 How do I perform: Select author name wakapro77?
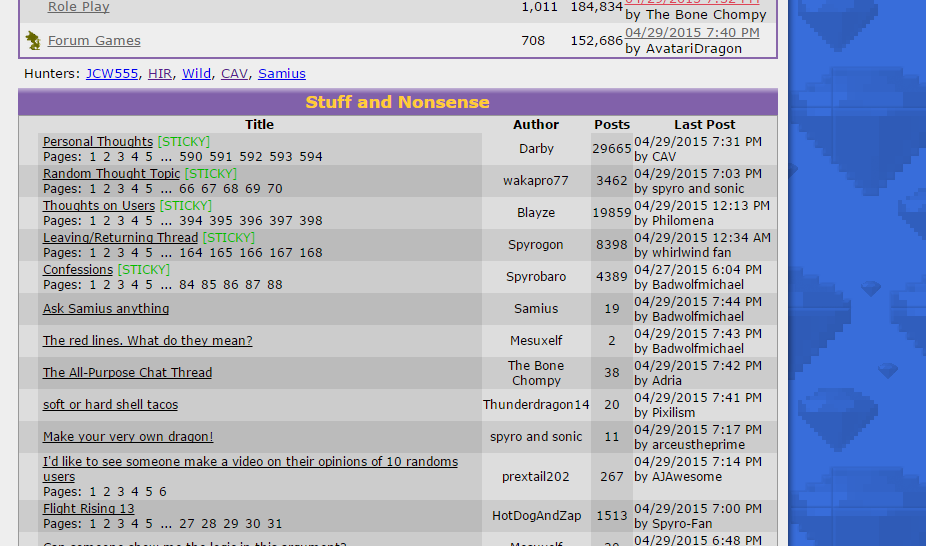pyautogui.click(x=536, y=181)
